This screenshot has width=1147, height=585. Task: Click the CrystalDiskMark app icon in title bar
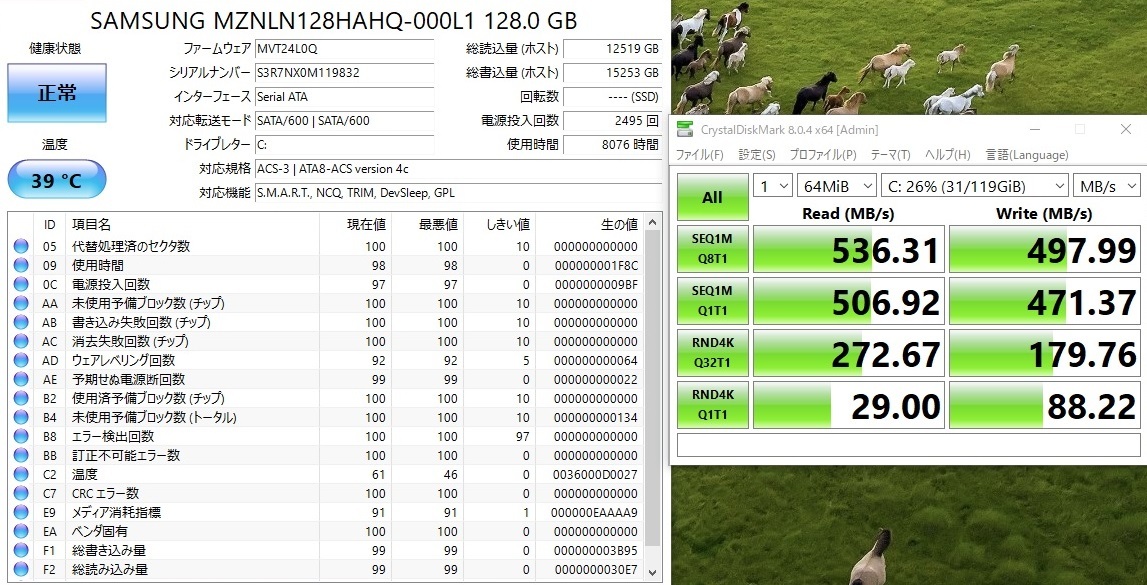(x=685, y=129)
